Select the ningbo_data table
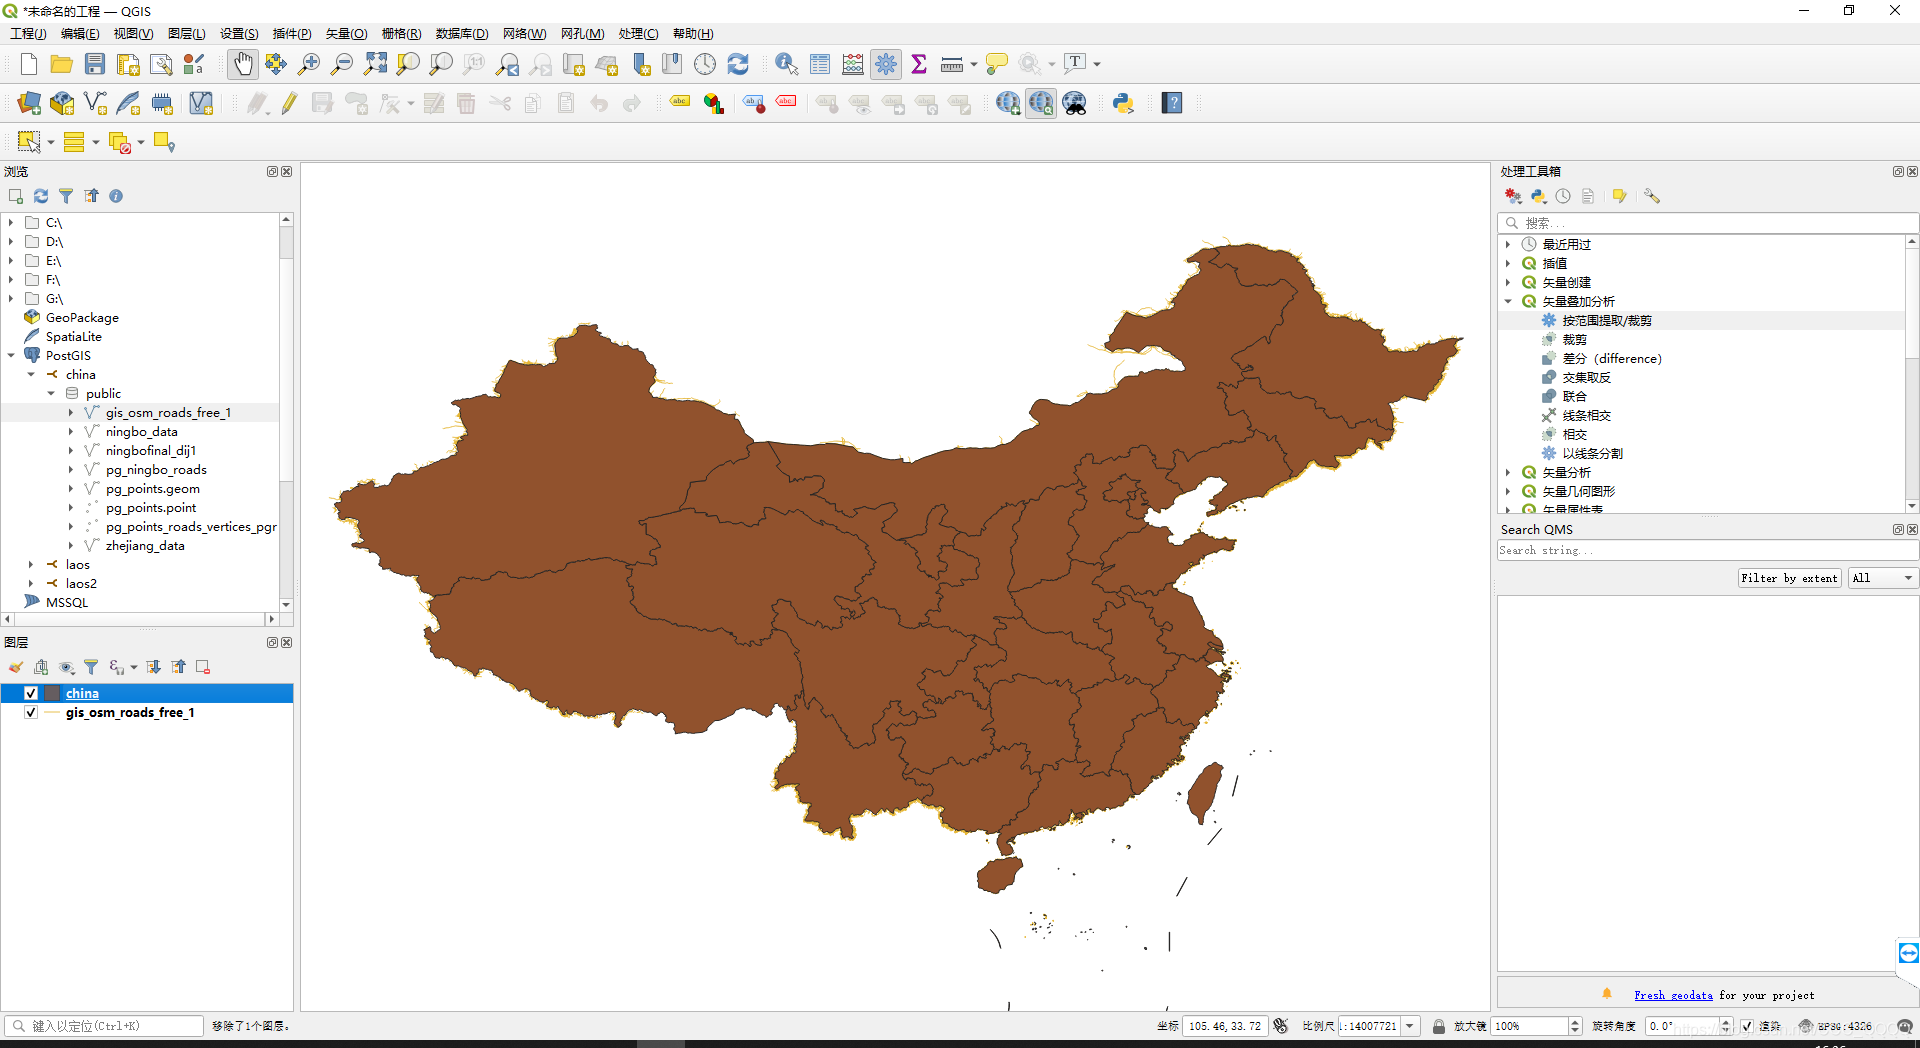The width and height of the screenshot is (1920, 1048). (141, 431)
